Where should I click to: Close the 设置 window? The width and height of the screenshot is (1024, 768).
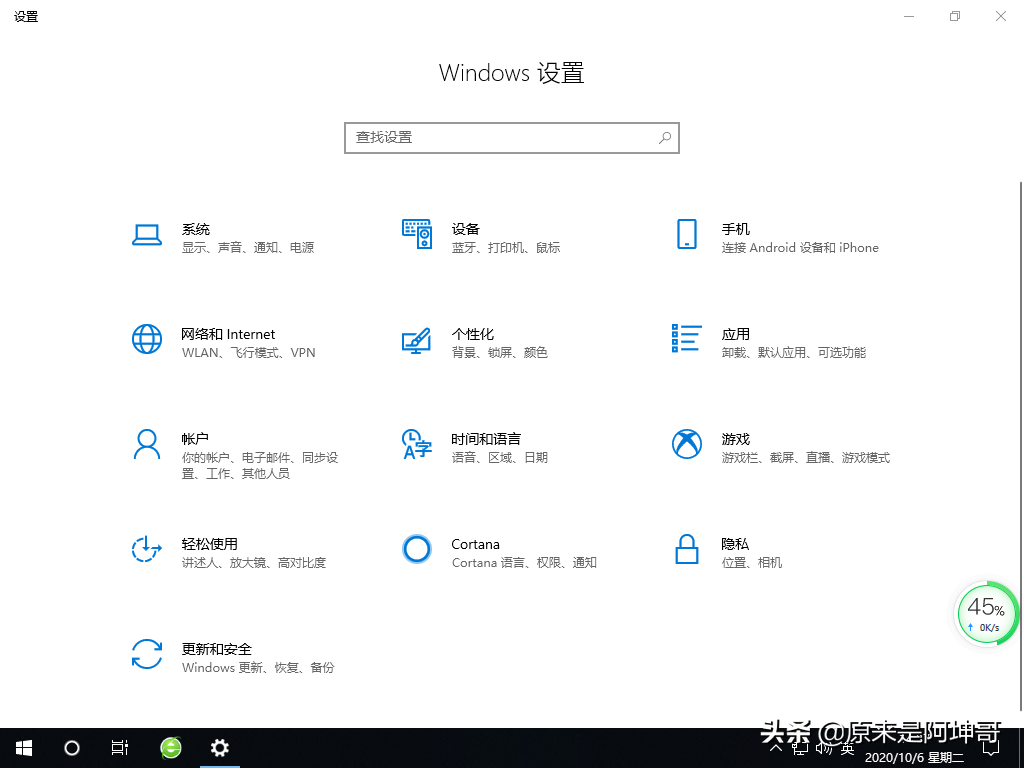pos(1000,16)
